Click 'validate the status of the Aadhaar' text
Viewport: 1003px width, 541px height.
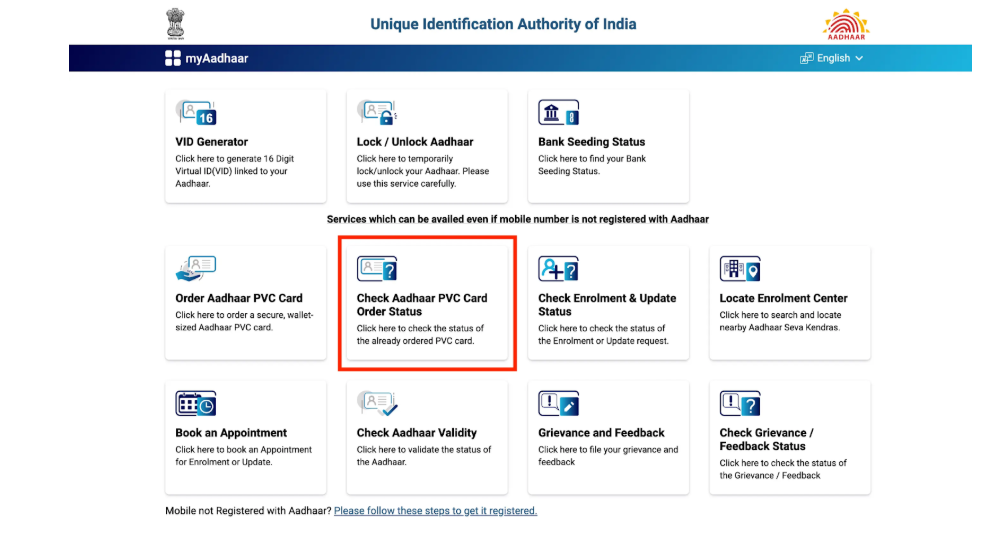pos(424,456)
